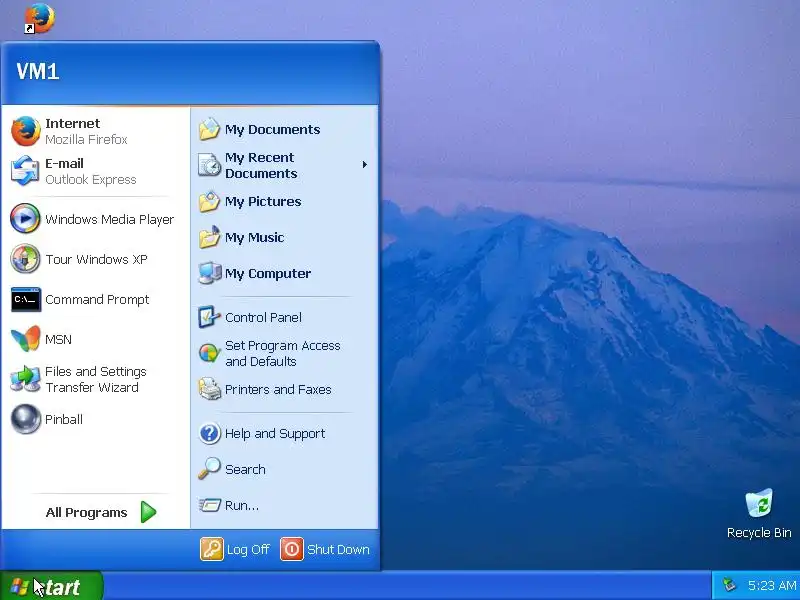This screenshot has width=800, height=600.
Task: Choose the E-mail menu entry label
Action: click(x=64, y=163)
